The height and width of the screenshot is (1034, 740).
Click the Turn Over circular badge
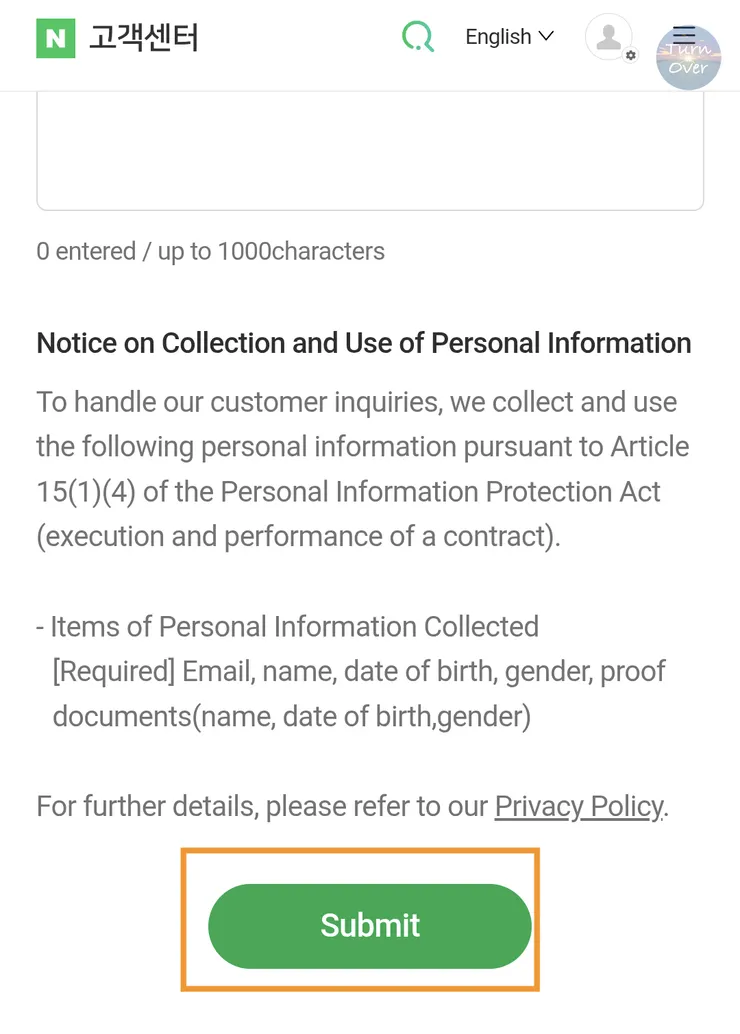click(689, 60)
